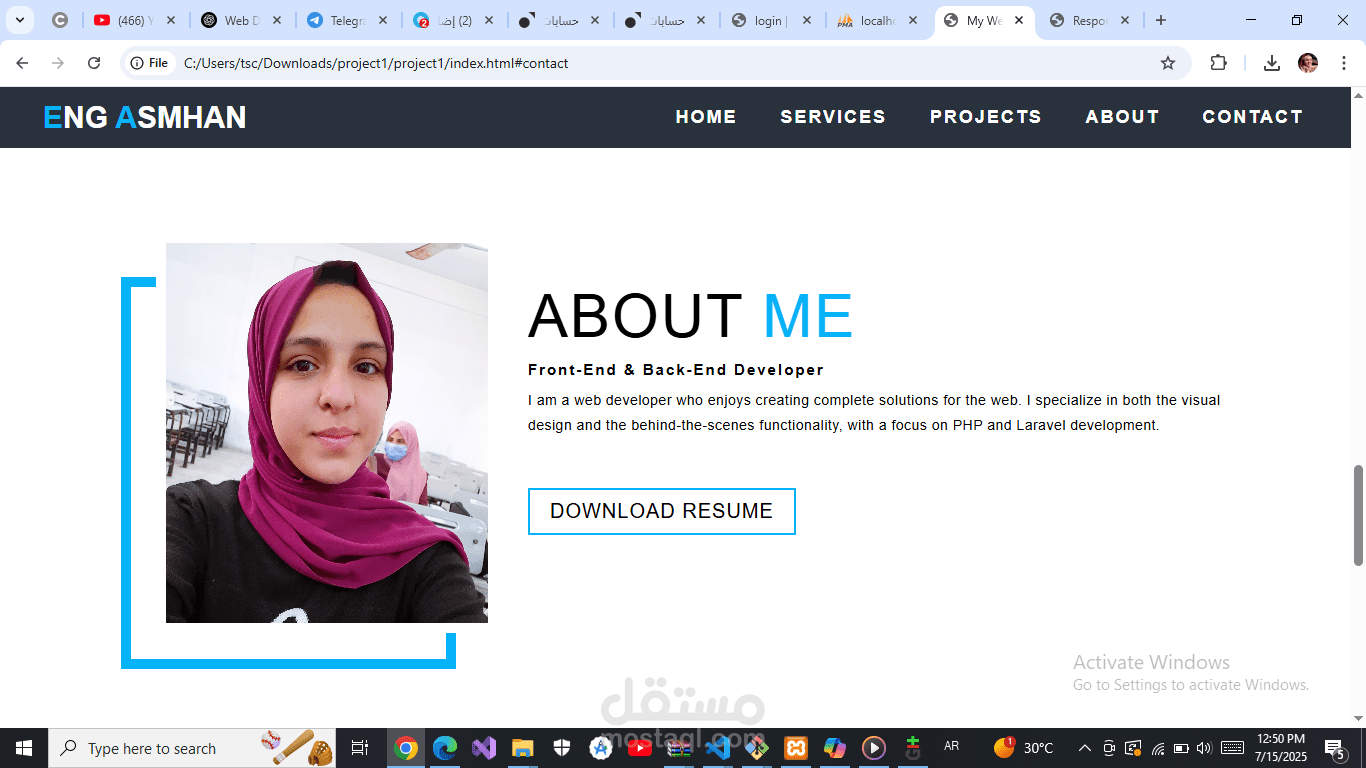Reload the current page

click(94, 63)
